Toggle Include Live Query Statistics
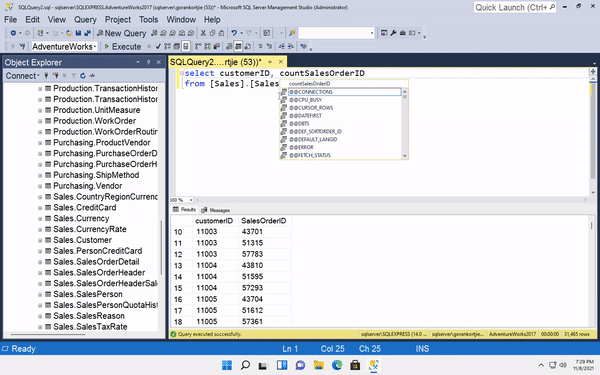 pyautogui.click(x=207, y=46)
